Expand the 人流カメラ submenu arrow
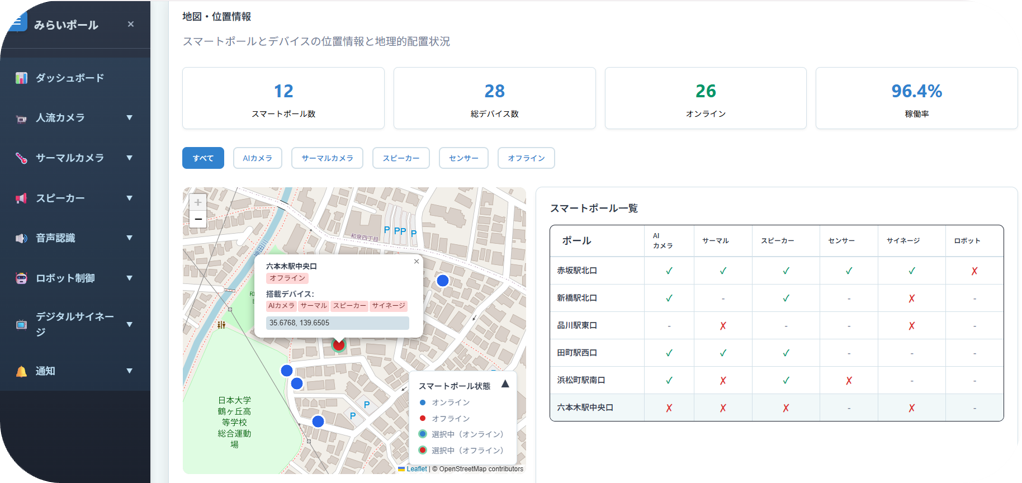Image resolution: width=1022 pixels, height=483 pixels. pos(129,118)
